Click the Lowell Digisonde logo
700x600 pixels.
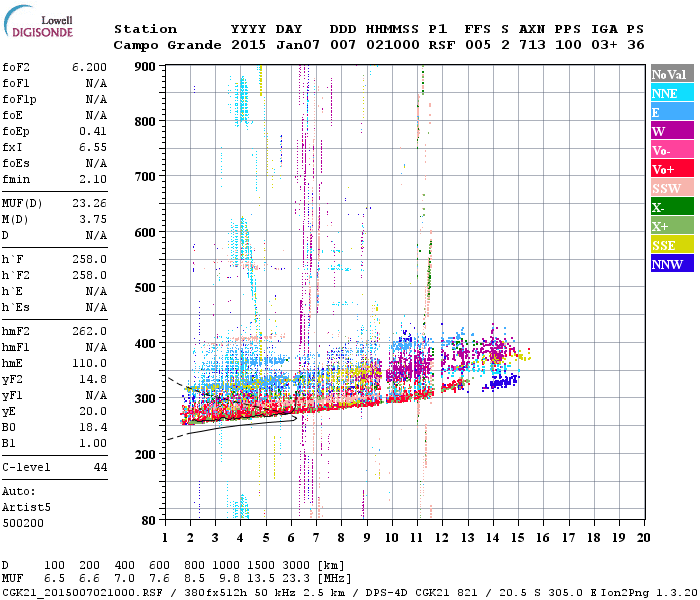[38, 22]
